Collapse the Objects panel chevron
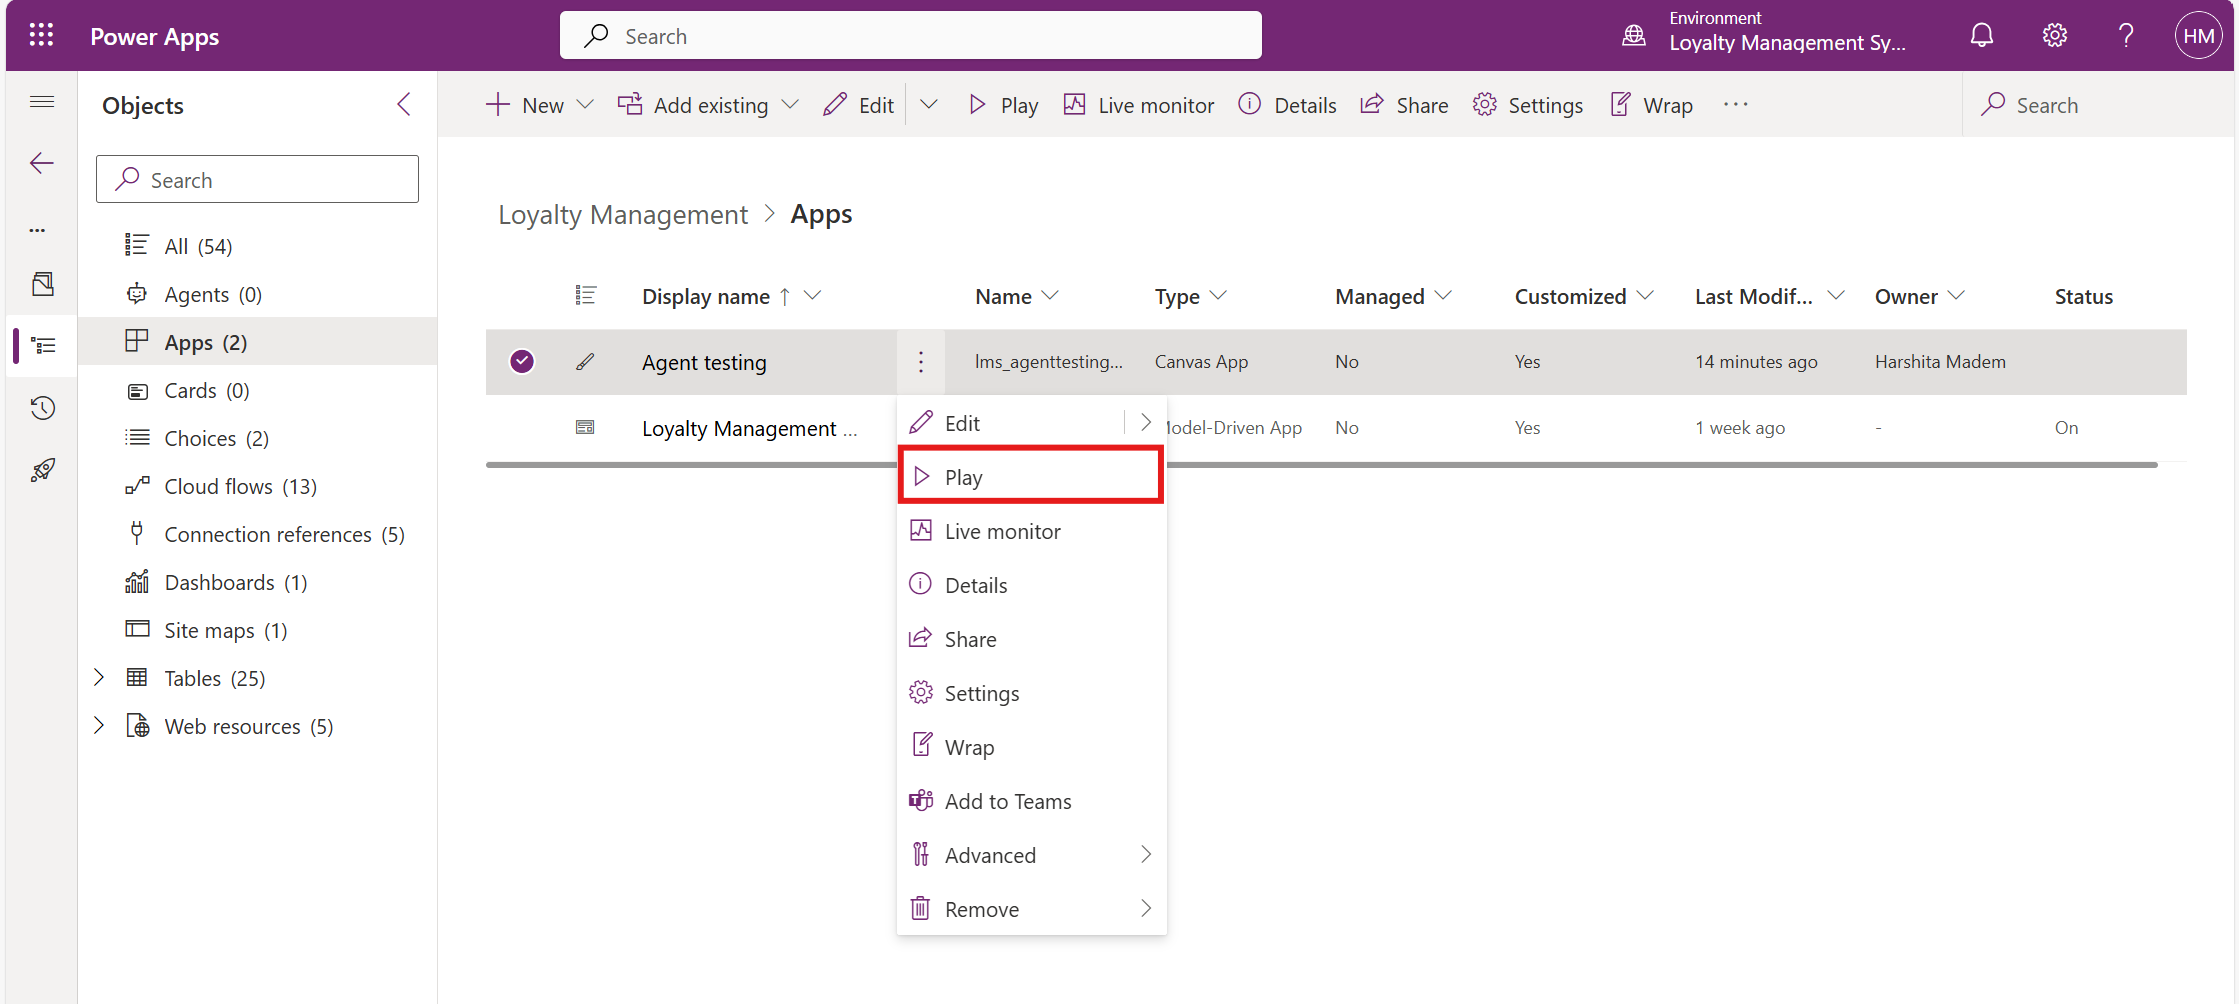 404,105
